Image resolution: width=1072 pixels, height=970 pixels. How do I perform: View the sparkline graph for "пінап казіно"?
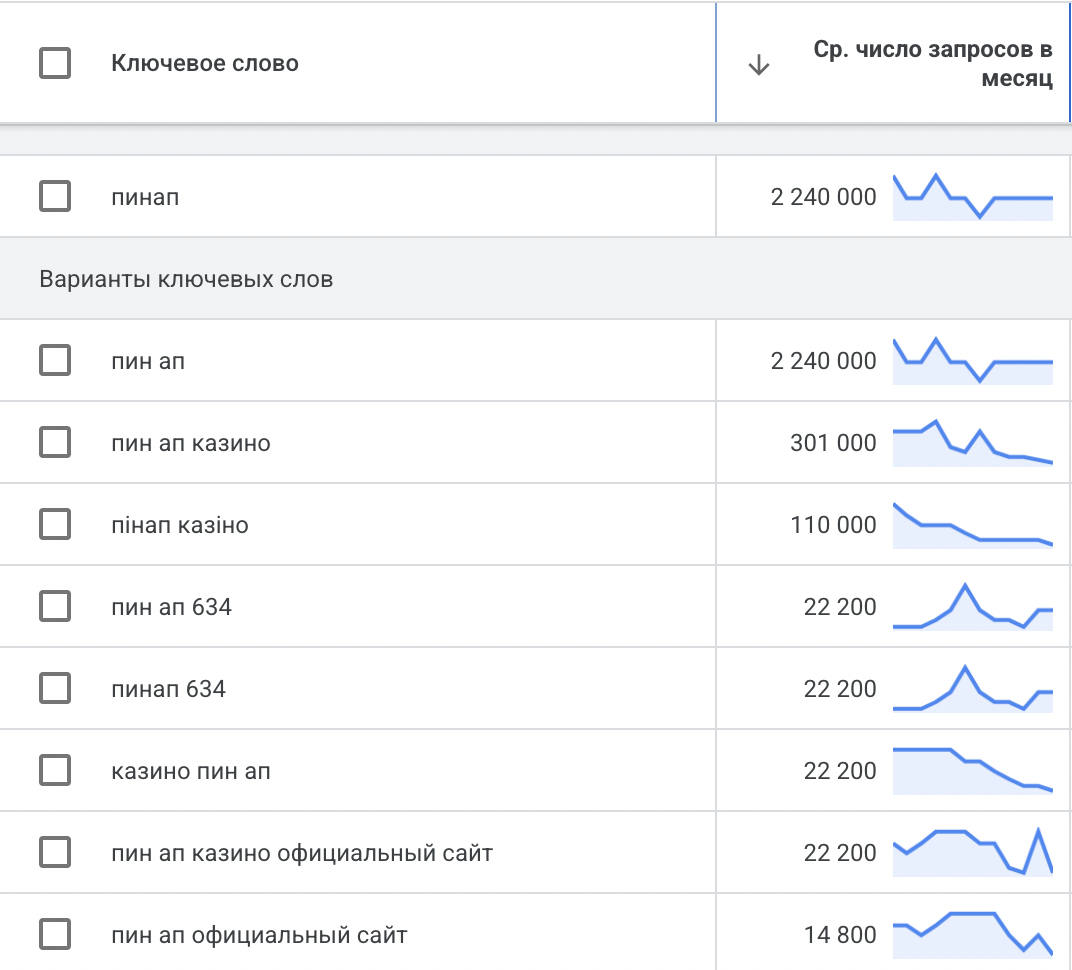pyautogui.click(x=972, y=525)
